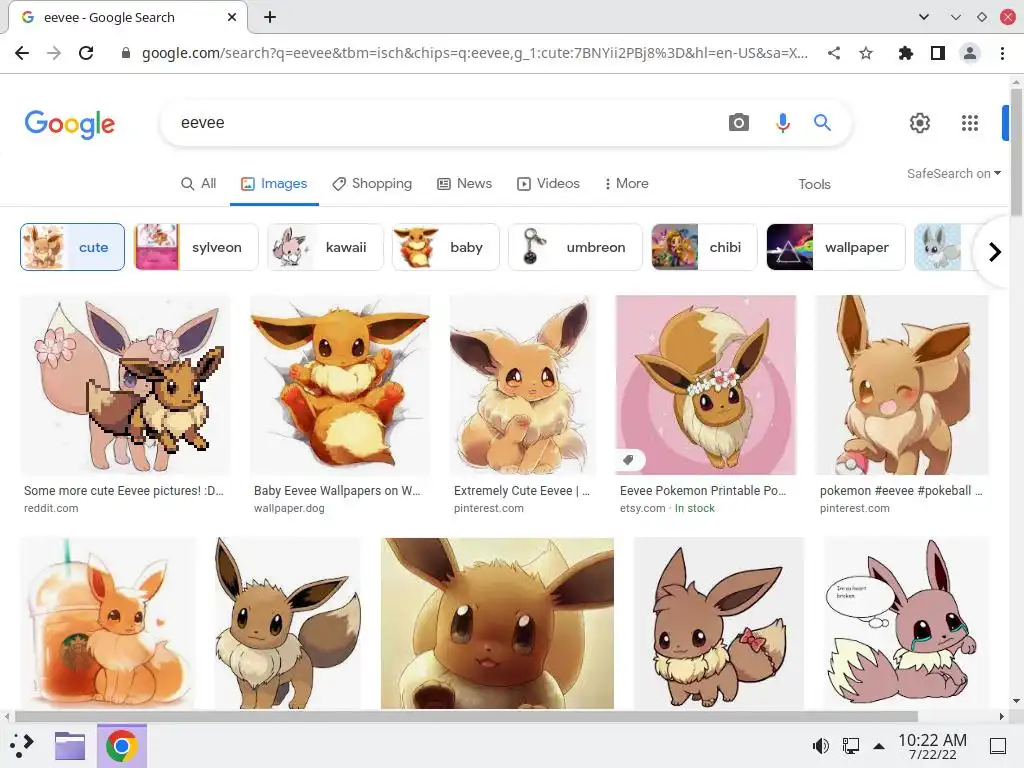Click Chrome icon in taskbar
This screenshot has height=768, width=1024.
(121, 746)
